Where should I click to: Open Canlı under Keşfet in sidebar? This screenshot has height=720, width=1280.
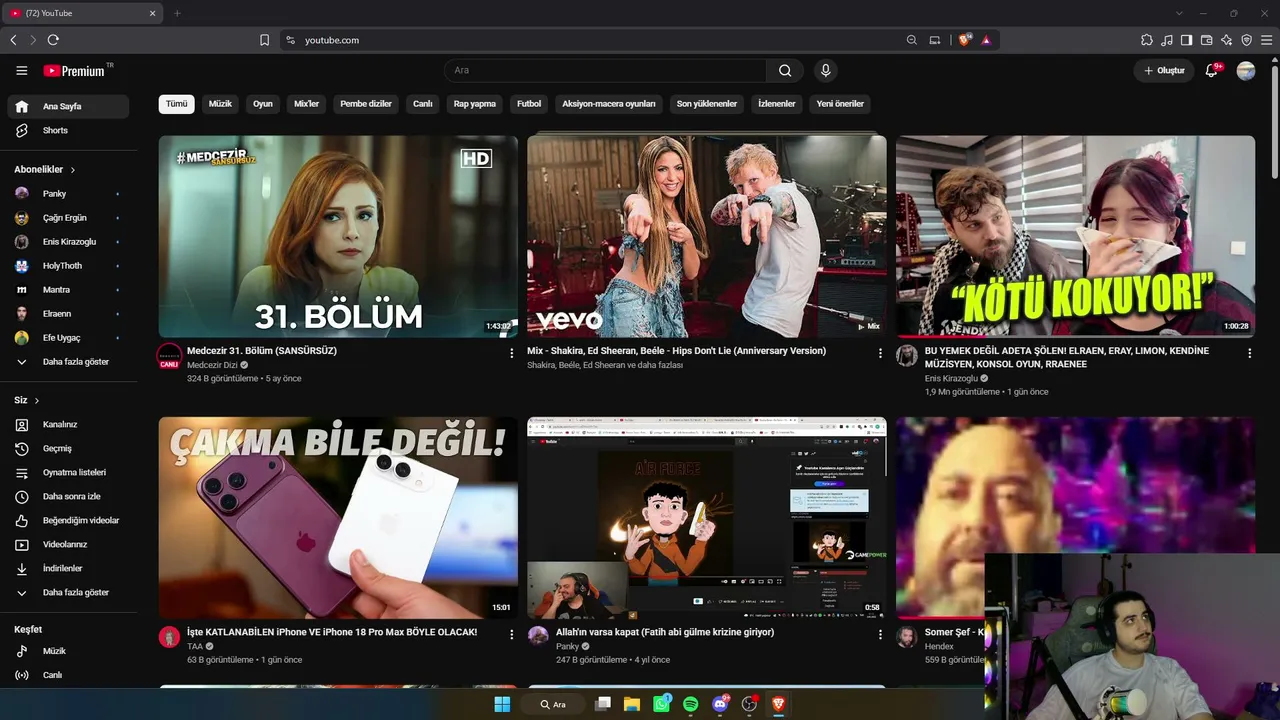[x=68, y=675]
